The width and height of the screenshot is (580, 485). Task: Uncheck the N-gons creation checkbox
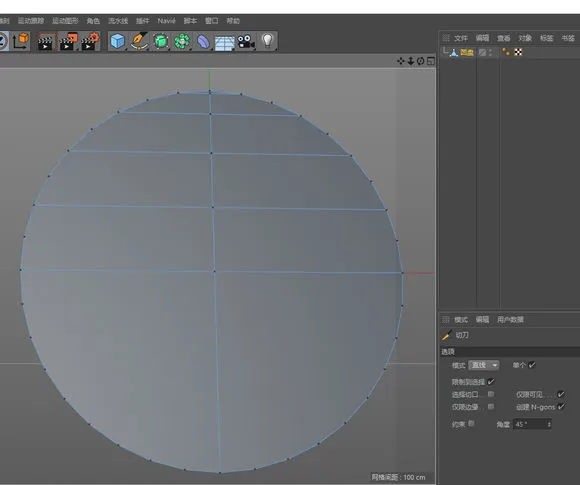point(561,407)
